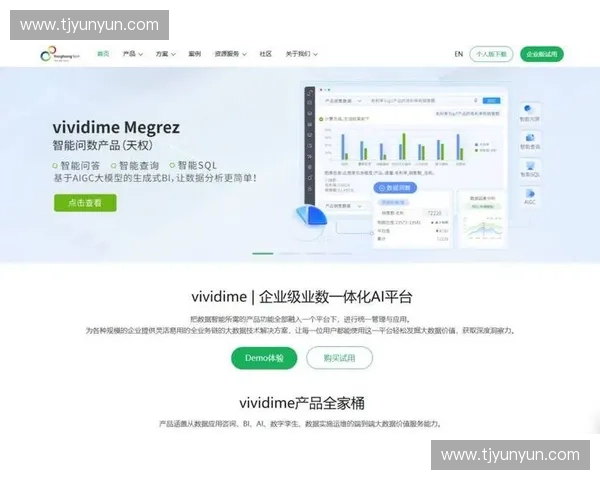The height and width of the screenshot is (480, 600).
Task: Select the first carousel indicator bar
Action: (263, 253)
